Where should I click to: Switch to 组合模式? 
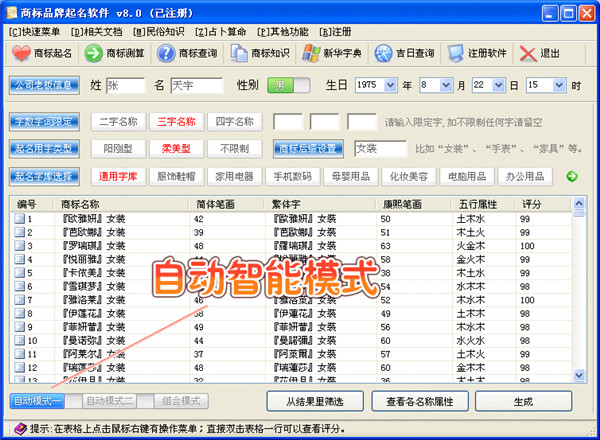click(181, 401)
